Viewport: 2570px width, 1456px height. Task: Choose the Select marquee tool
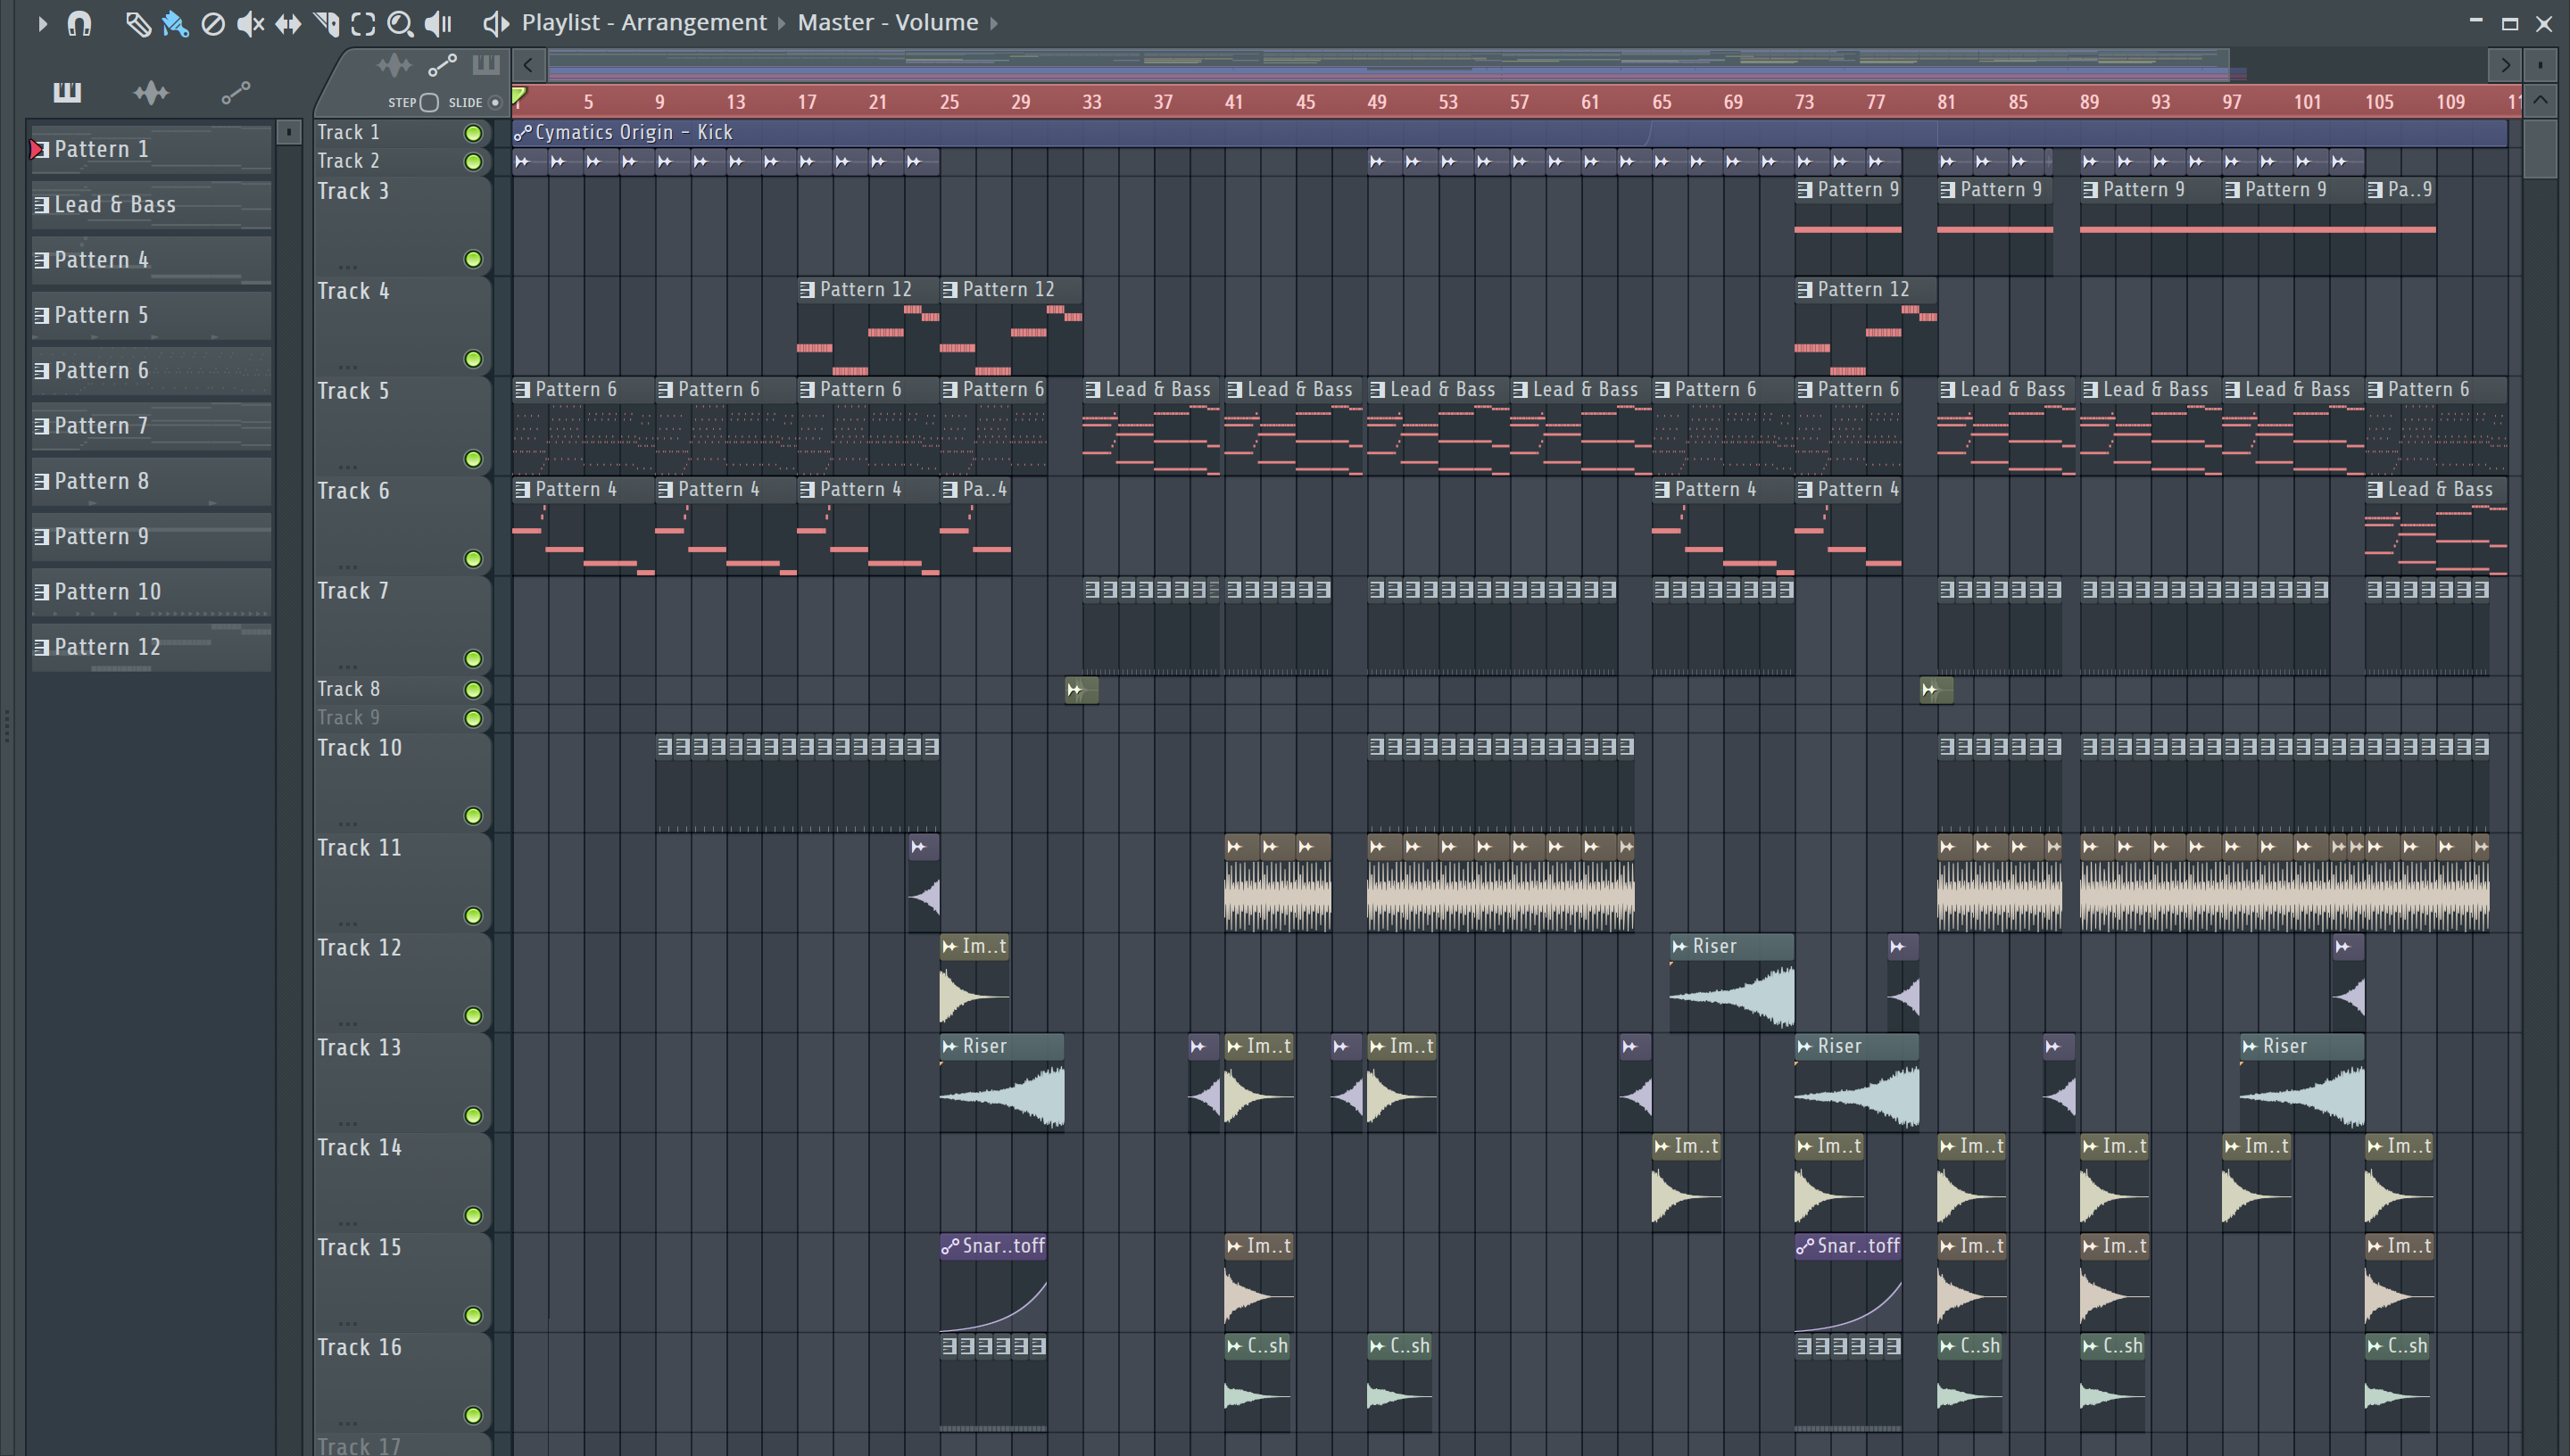tap(363, 22)
